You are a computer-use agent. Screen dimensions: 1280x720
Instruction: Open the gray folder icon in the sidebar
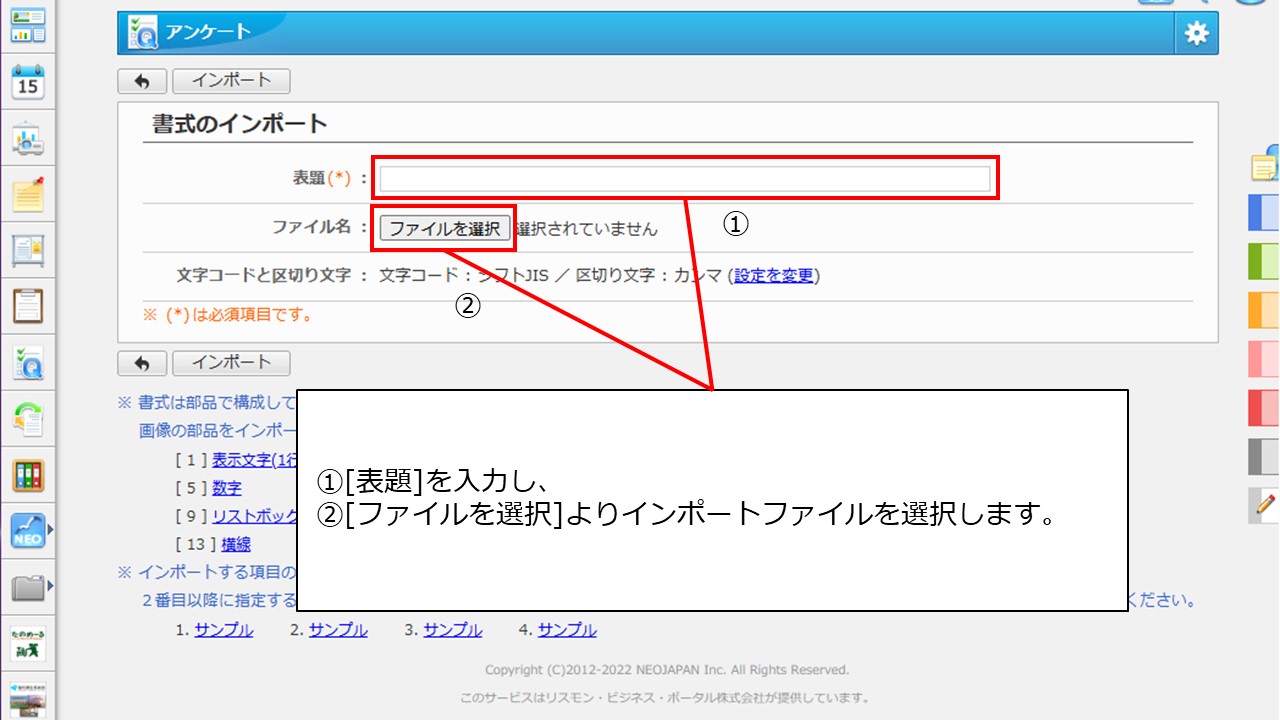pyautogui.click(x=28, y=587)
